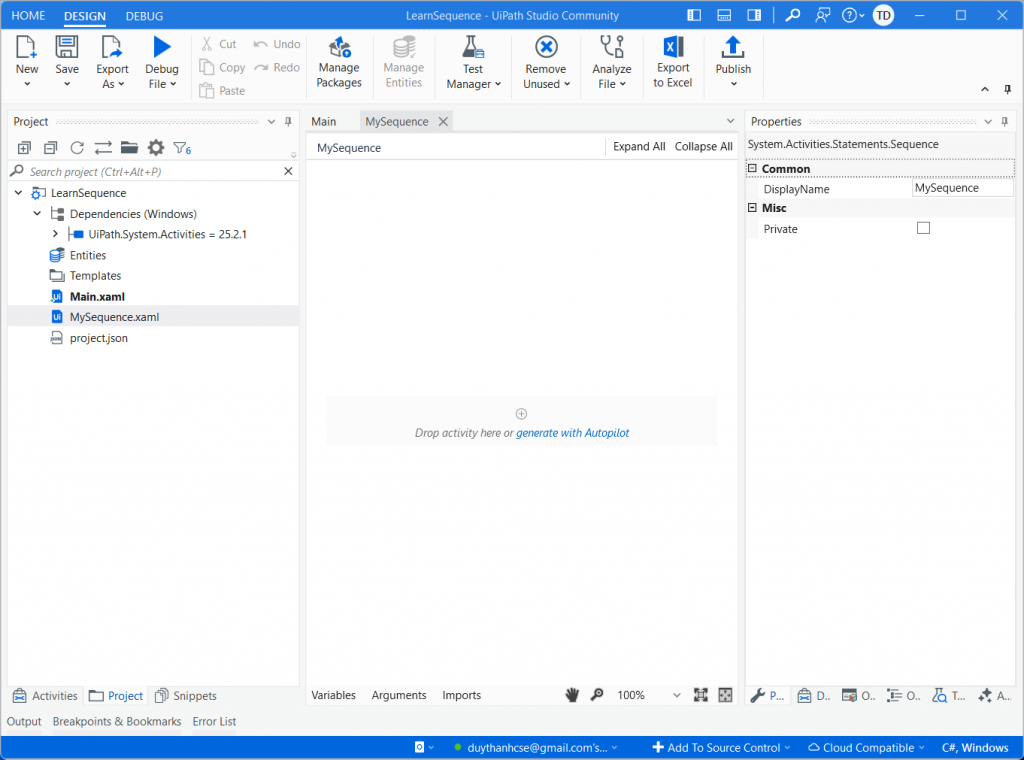Open the Error List tab
The image size is (1024, 760).
214,721
